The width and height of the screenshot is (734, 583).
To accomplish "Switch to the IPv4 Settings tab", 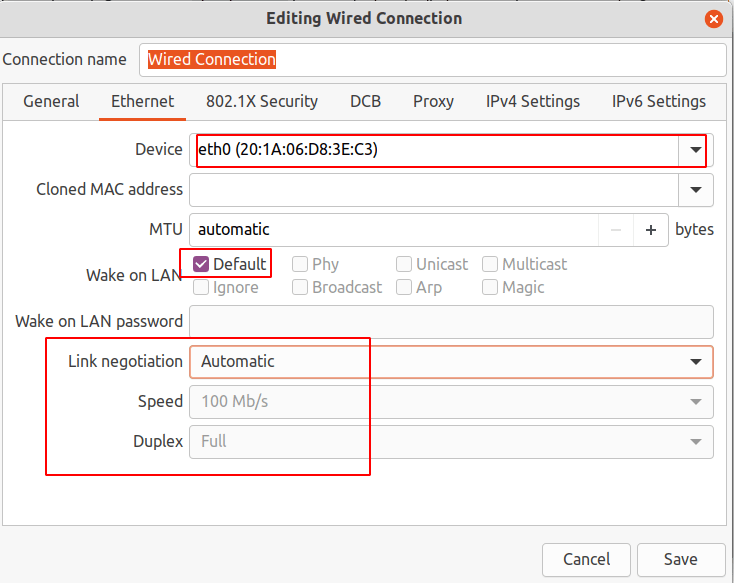I will coord(533,101).
